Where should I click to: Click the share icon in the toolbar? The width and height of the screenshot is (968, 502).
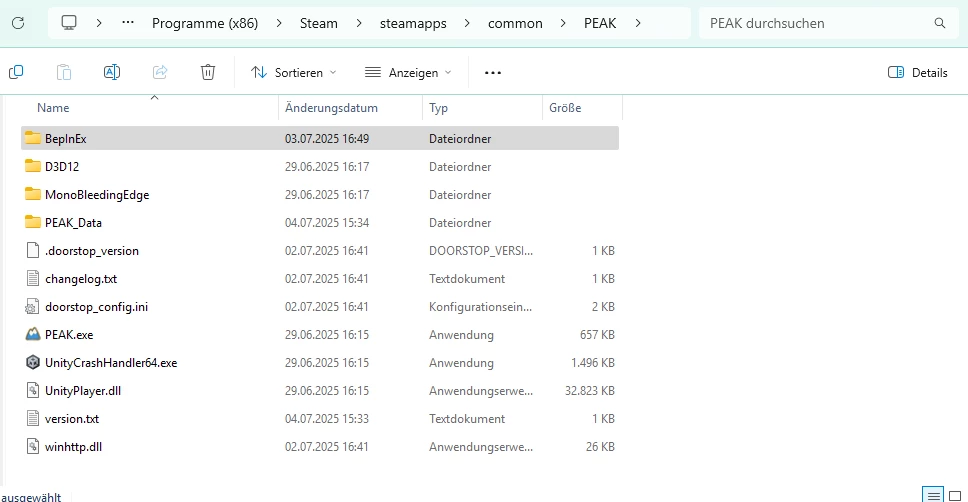(160, 72)
